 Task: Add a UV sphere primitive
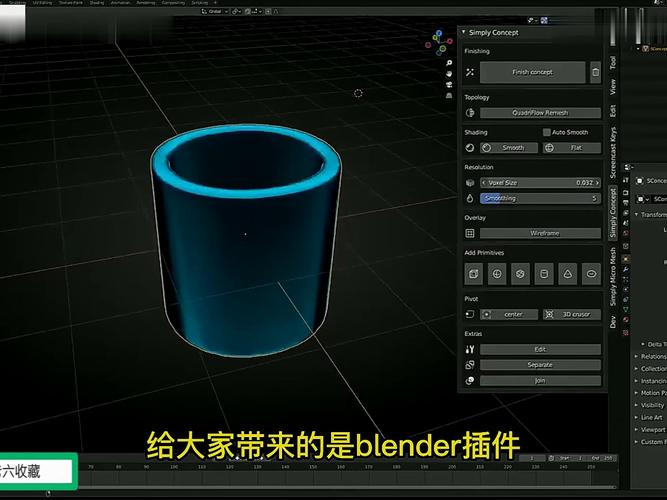point(497,274)
